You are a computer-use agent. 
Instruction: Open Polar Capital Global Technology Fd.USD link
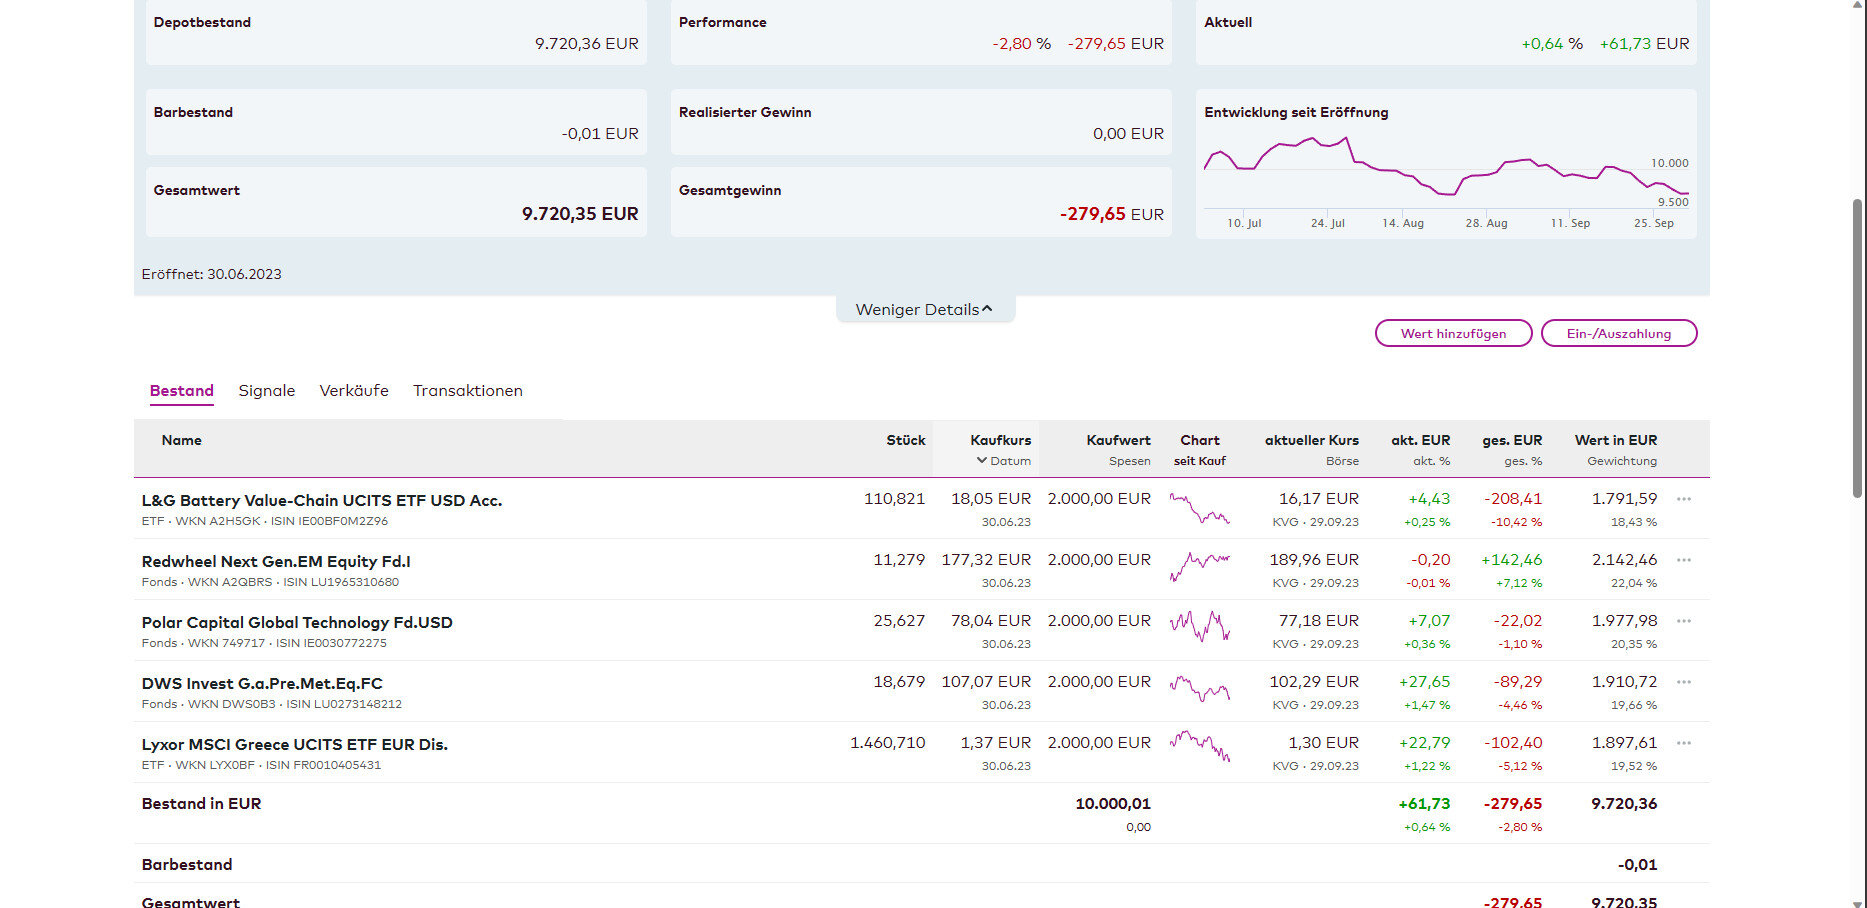point(297,623)
